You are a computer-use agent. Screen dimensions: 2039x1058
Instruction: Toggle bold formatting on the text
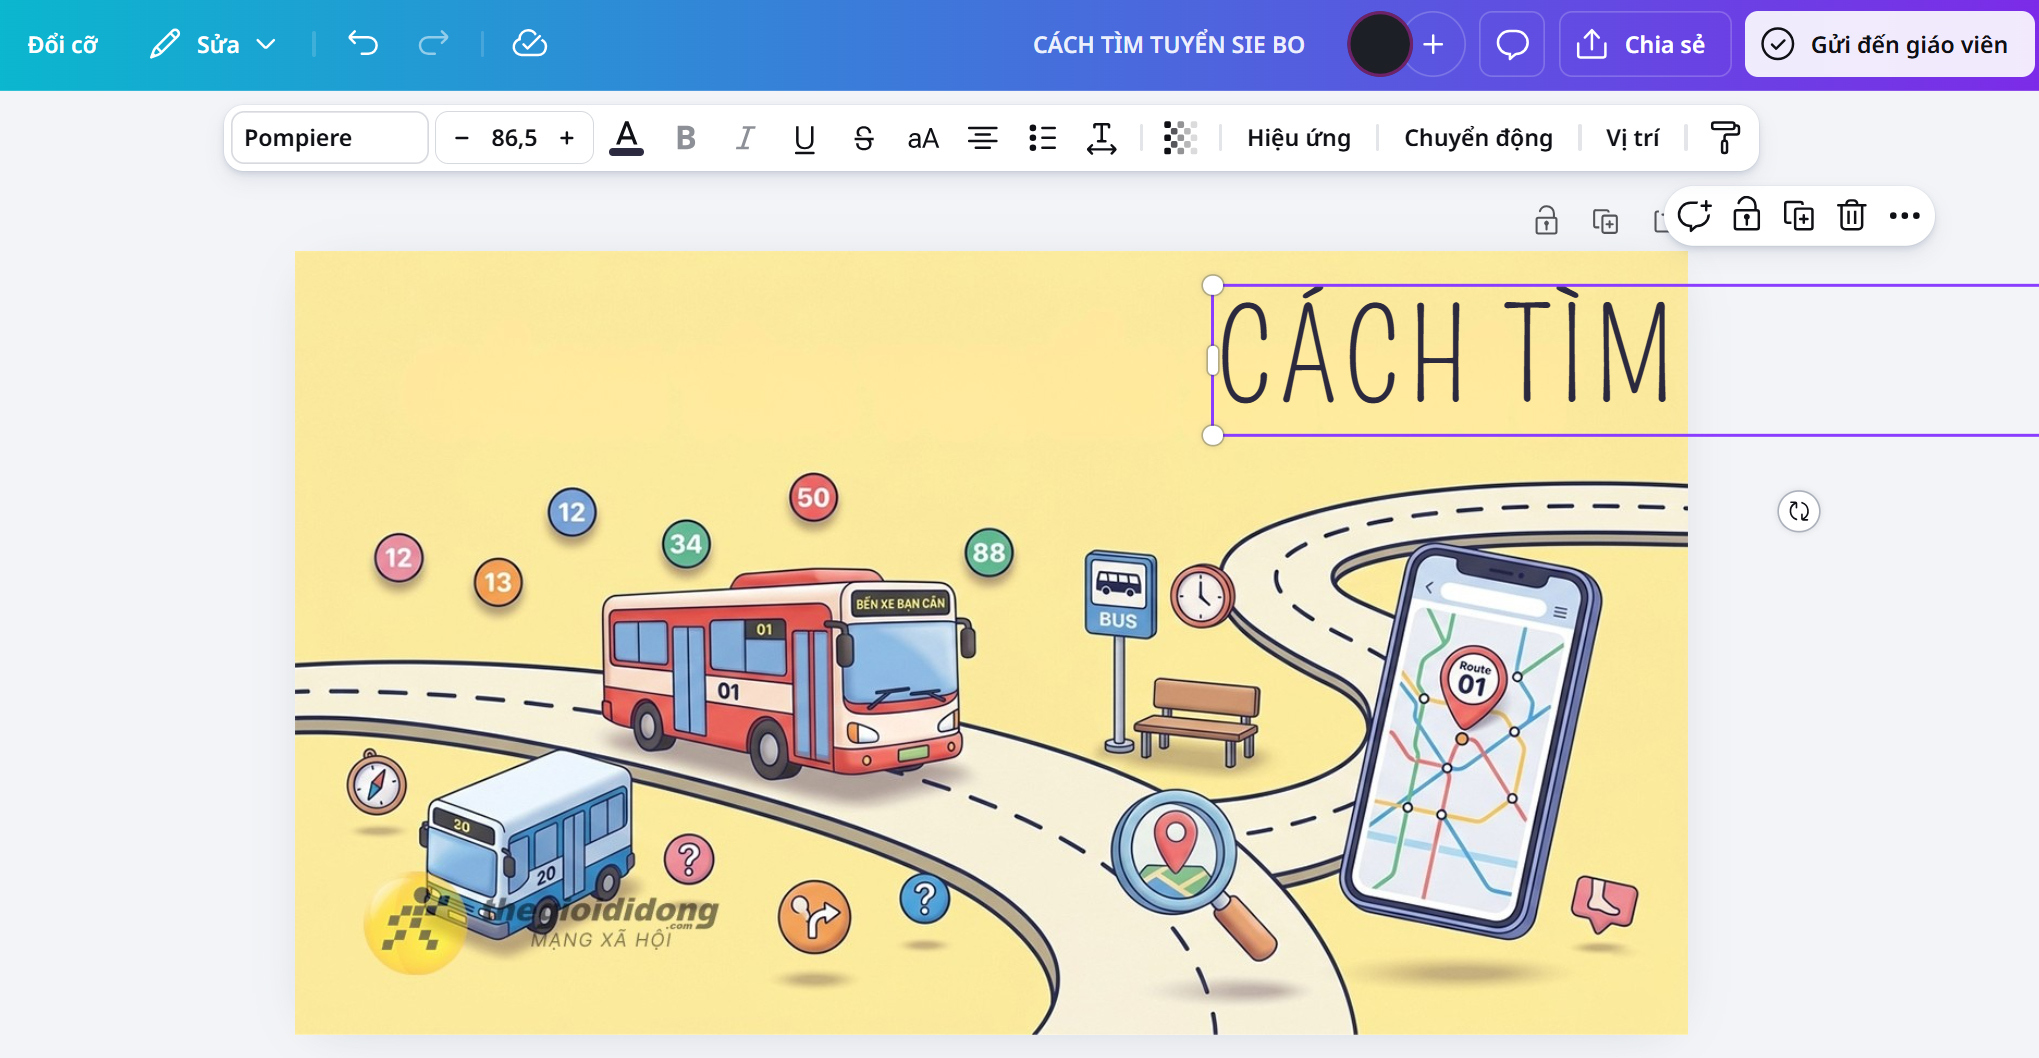[x=685, y=138]
